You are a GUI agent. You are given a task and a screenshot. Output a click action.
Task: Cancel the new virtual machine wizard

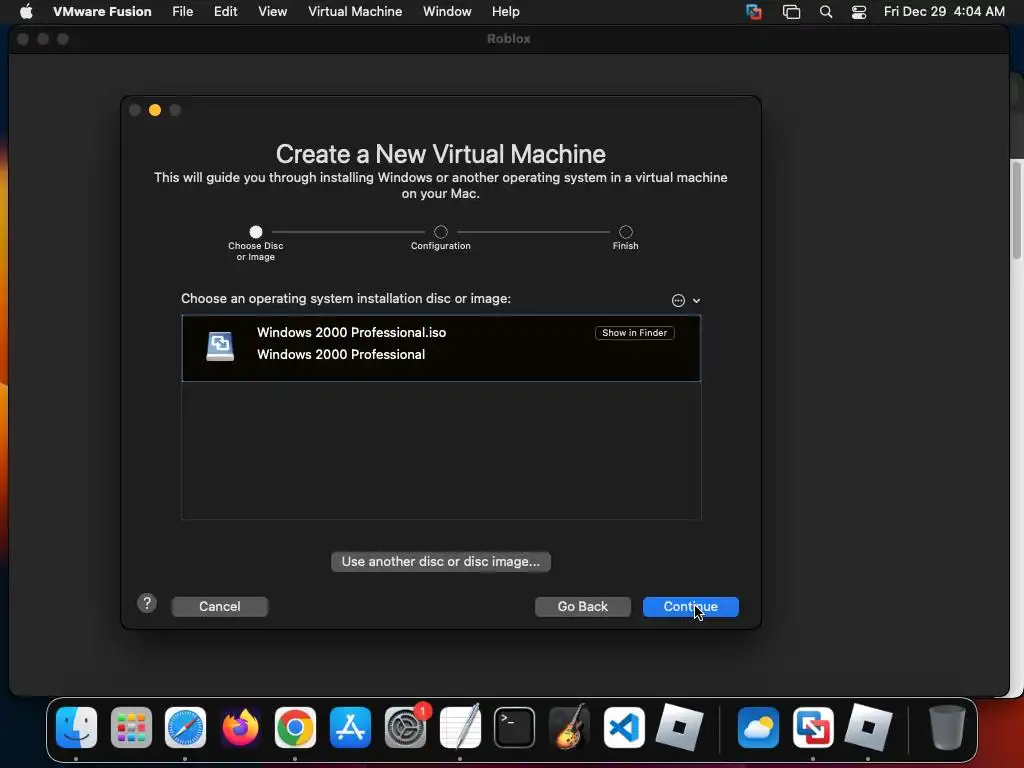(219, 607)
